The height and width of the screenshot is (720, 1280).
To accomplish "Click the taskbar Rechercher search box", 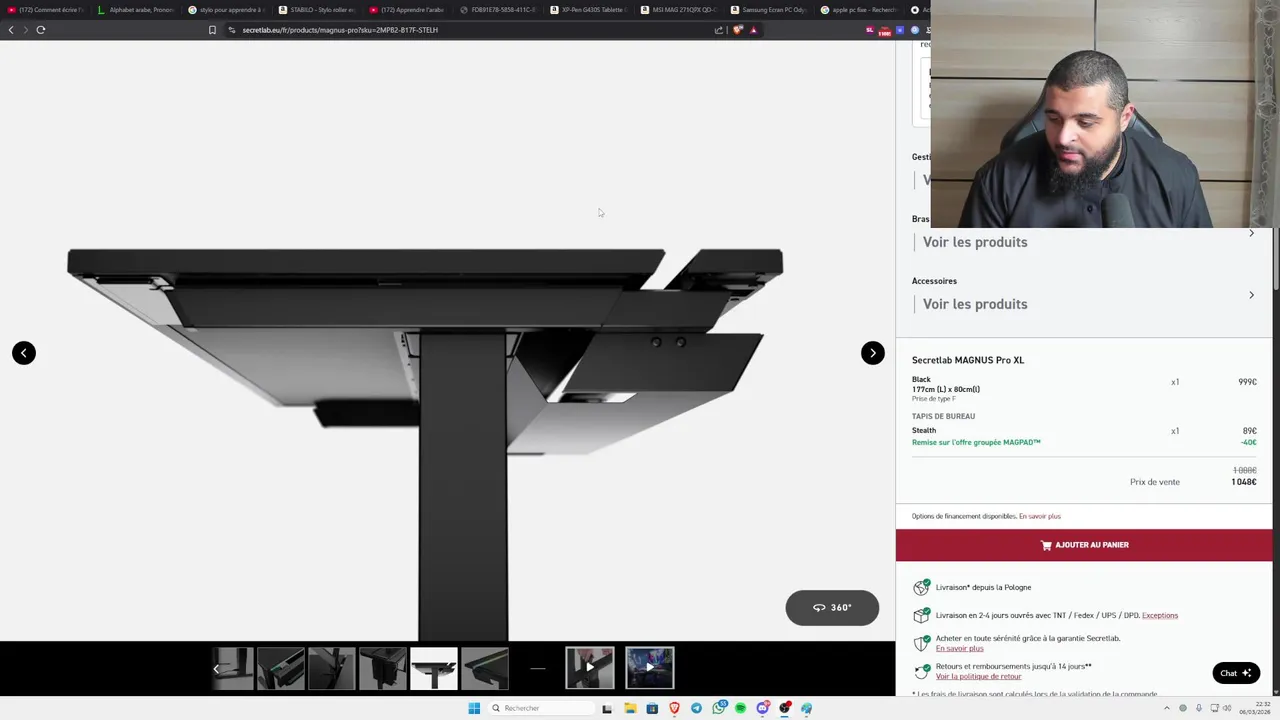I will click(540, 708).
